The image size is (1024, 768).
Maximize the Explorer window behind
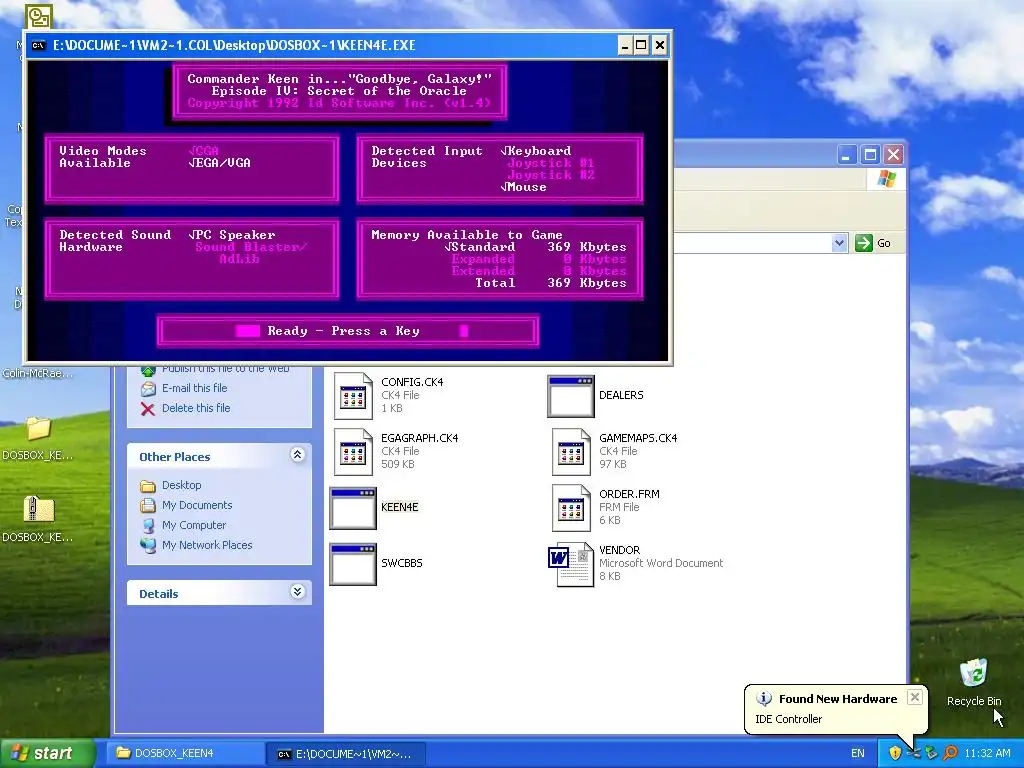871,155
